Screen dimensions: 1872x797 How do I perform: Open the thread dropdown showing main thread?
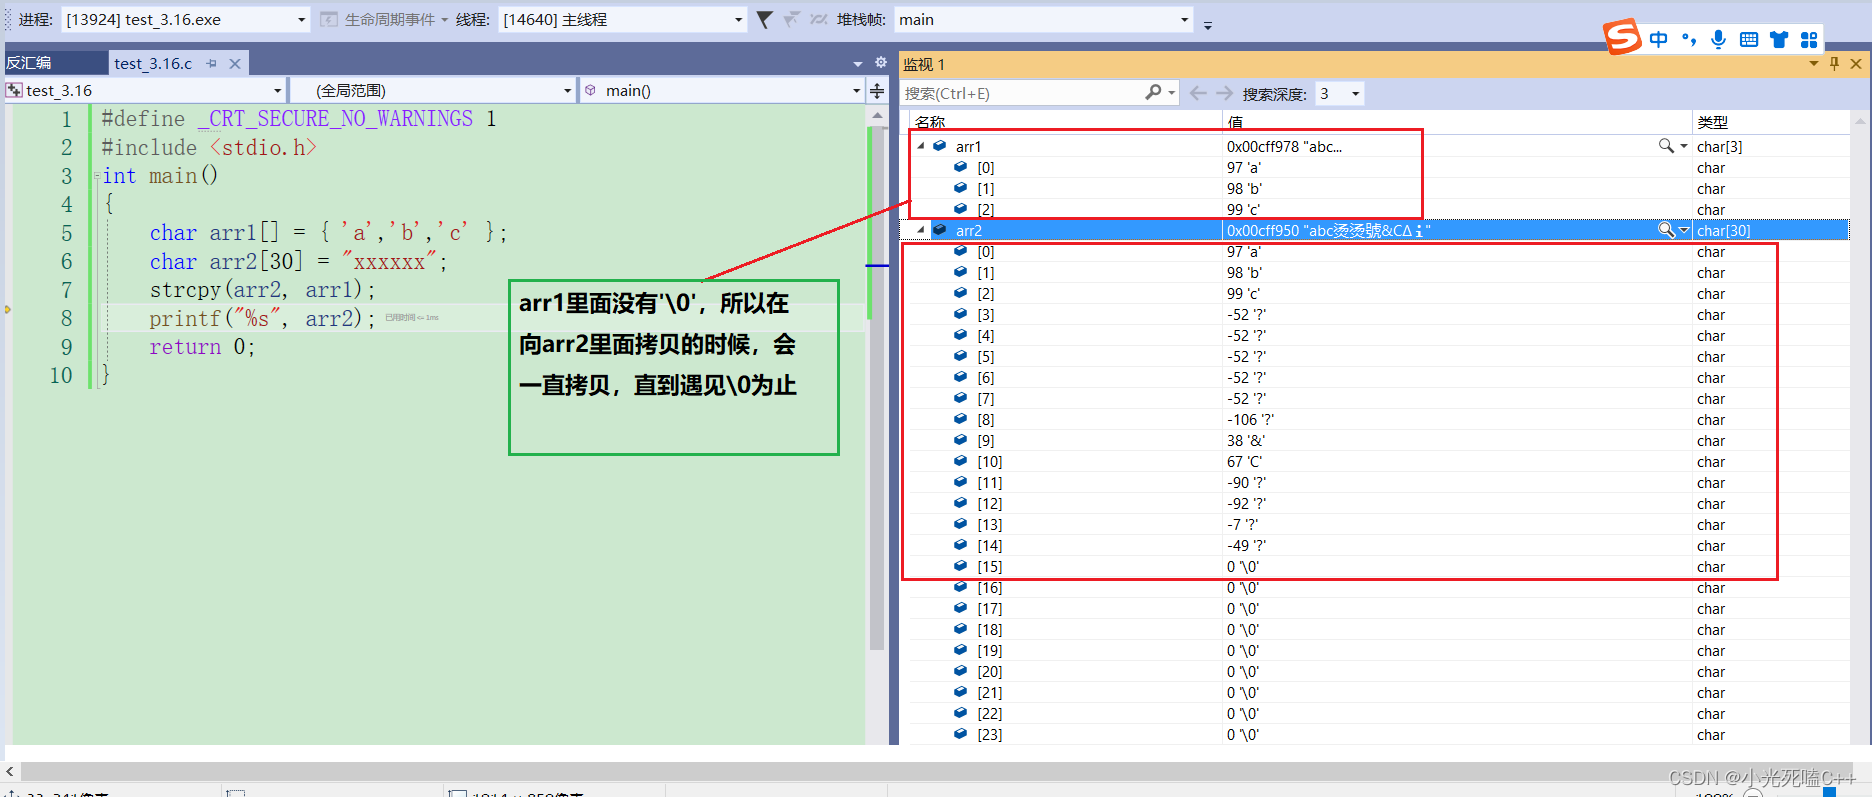pos(622,19)
